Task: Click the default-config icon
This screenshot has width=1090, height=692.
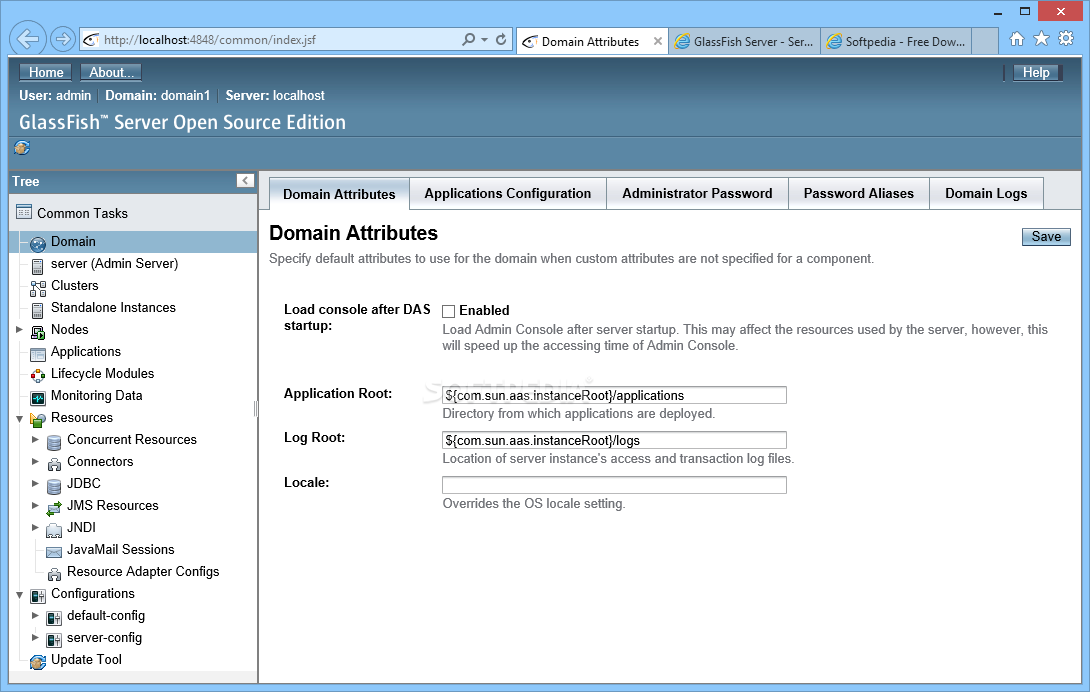Action: (54, 618)
